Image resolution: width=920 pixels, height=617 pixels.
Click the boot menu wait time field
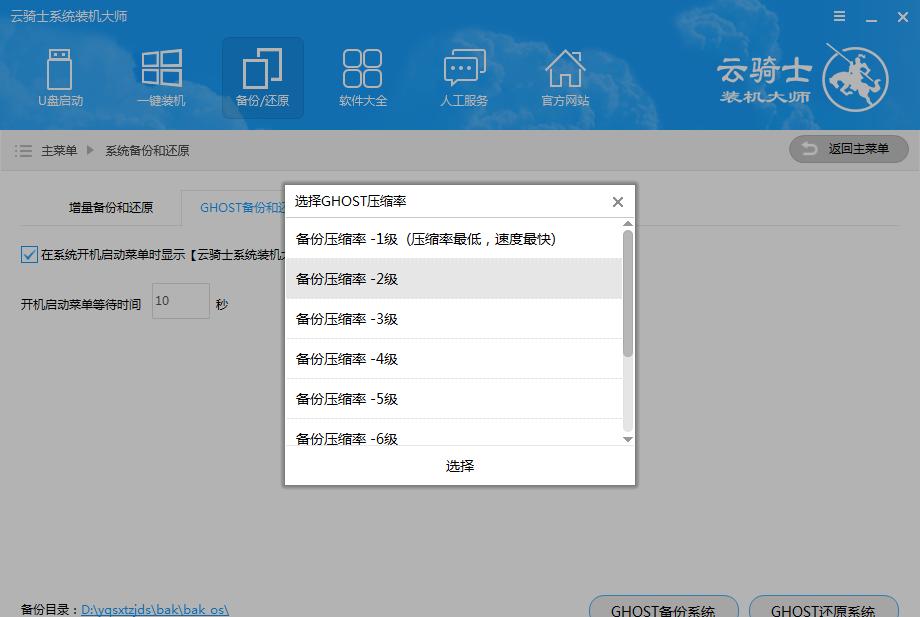point(180,301)
